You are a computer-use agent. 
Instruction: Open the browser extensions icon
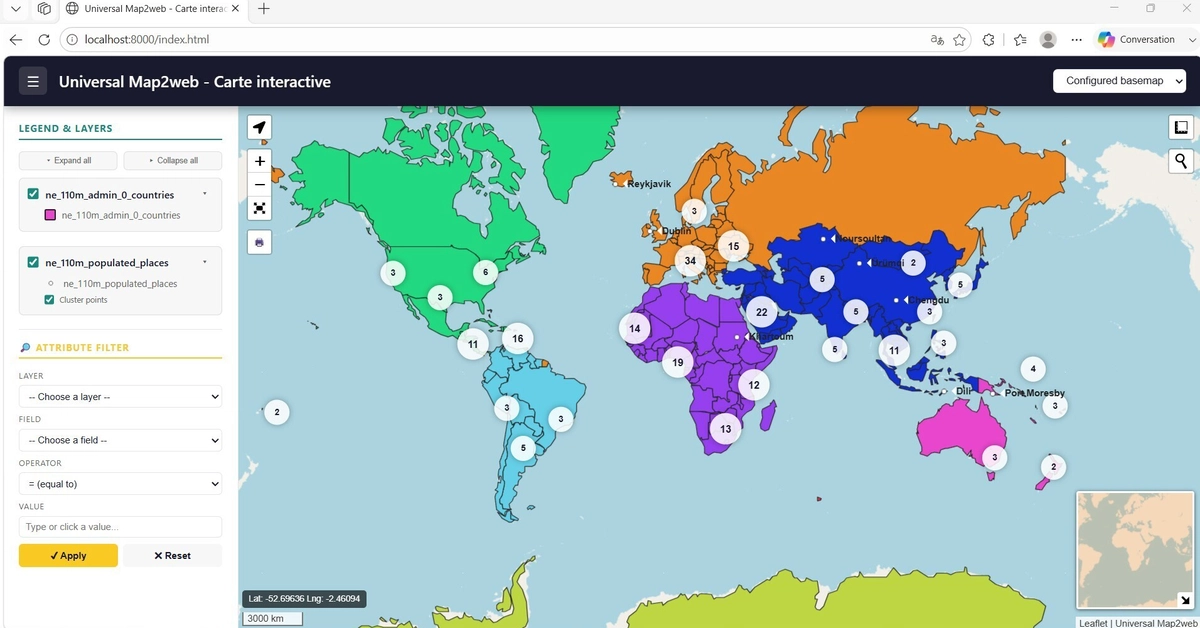(x=989, y=40)
